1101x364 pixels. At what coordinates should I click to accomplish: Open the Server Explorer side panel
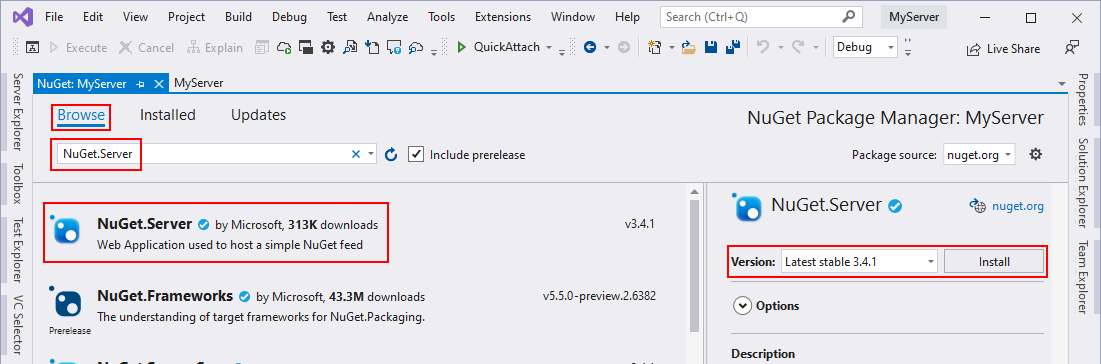click(18, 111)
